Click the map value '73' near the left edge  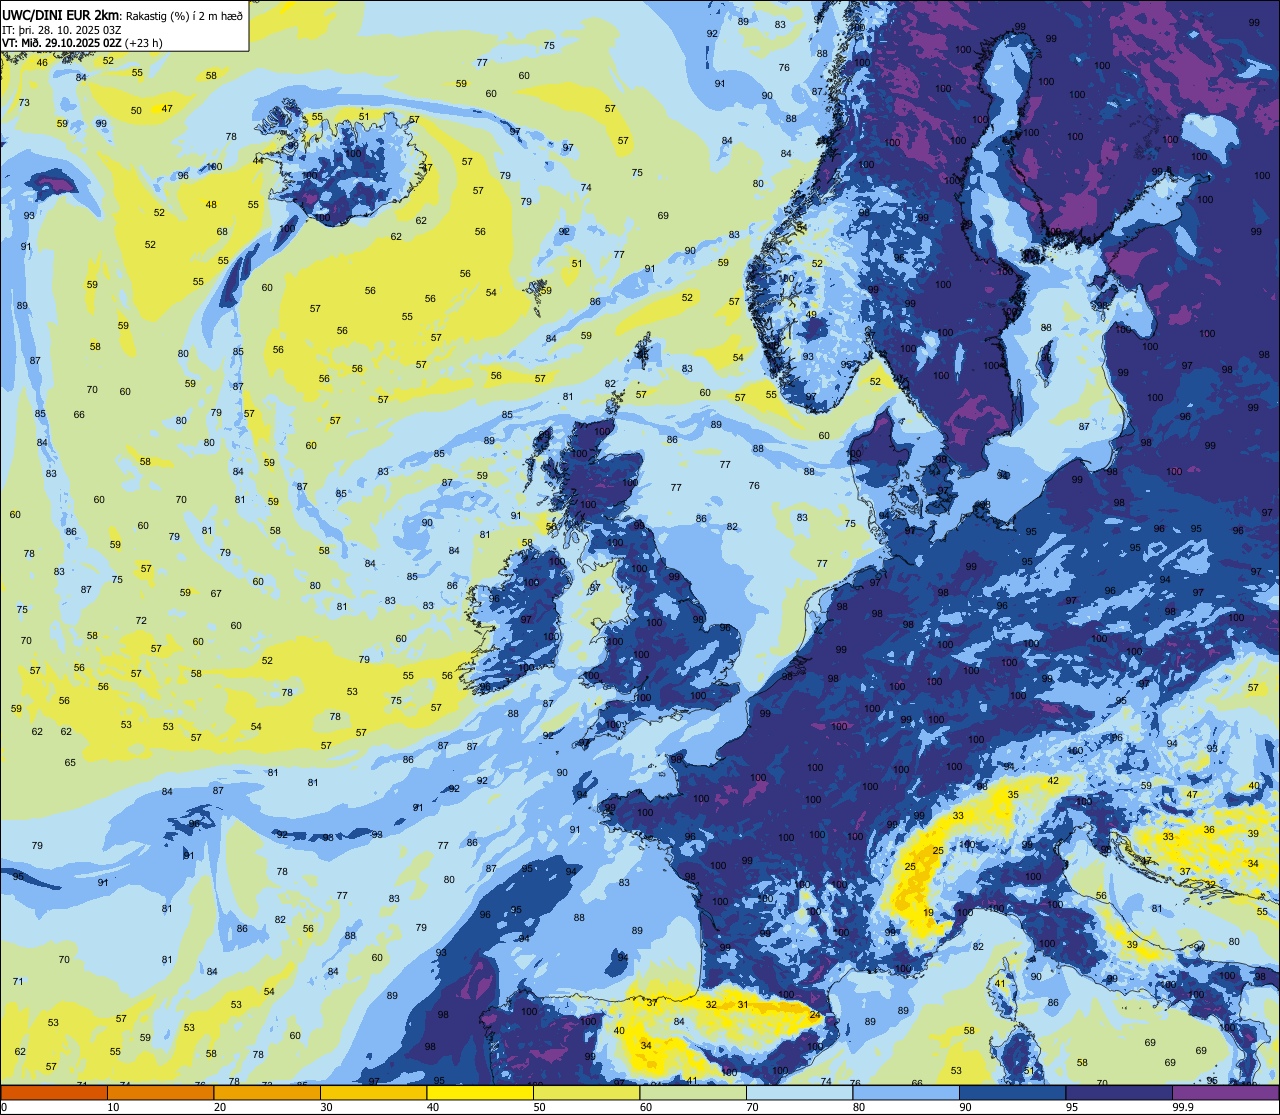(x=24, y=103)
